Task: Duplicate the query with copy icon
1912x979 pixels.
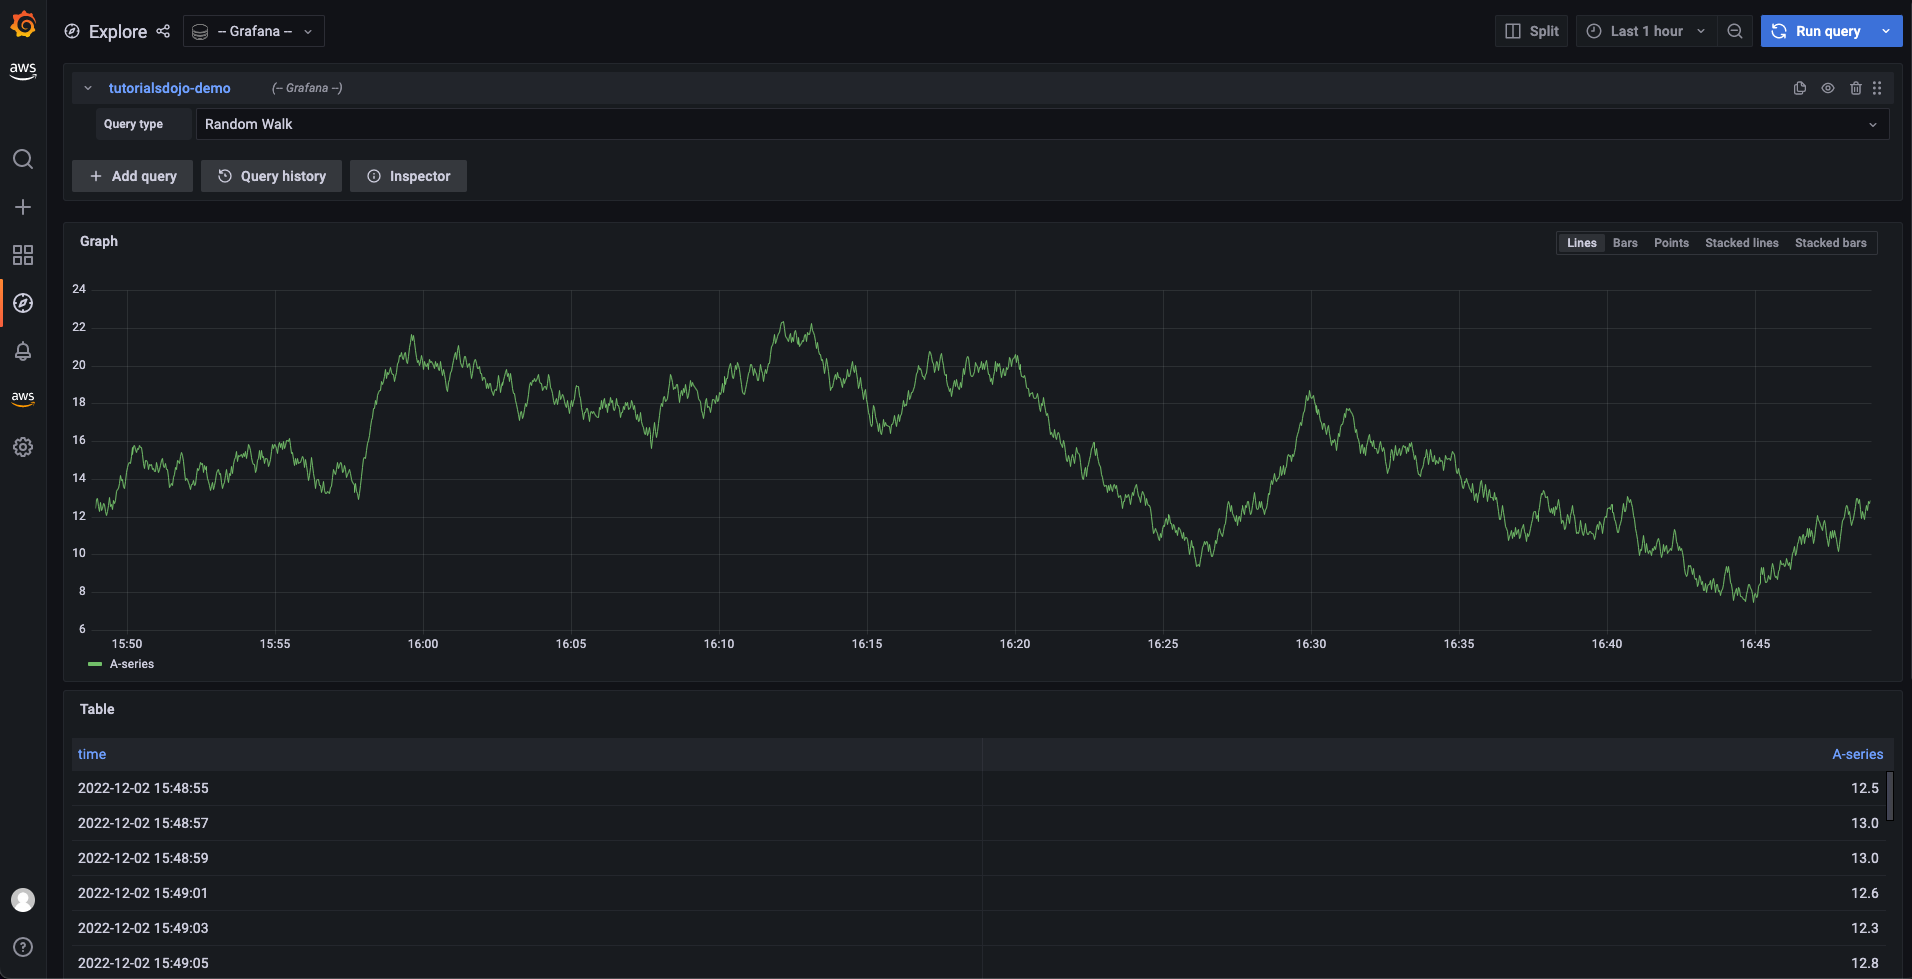Action: [x=1799, y=88]
